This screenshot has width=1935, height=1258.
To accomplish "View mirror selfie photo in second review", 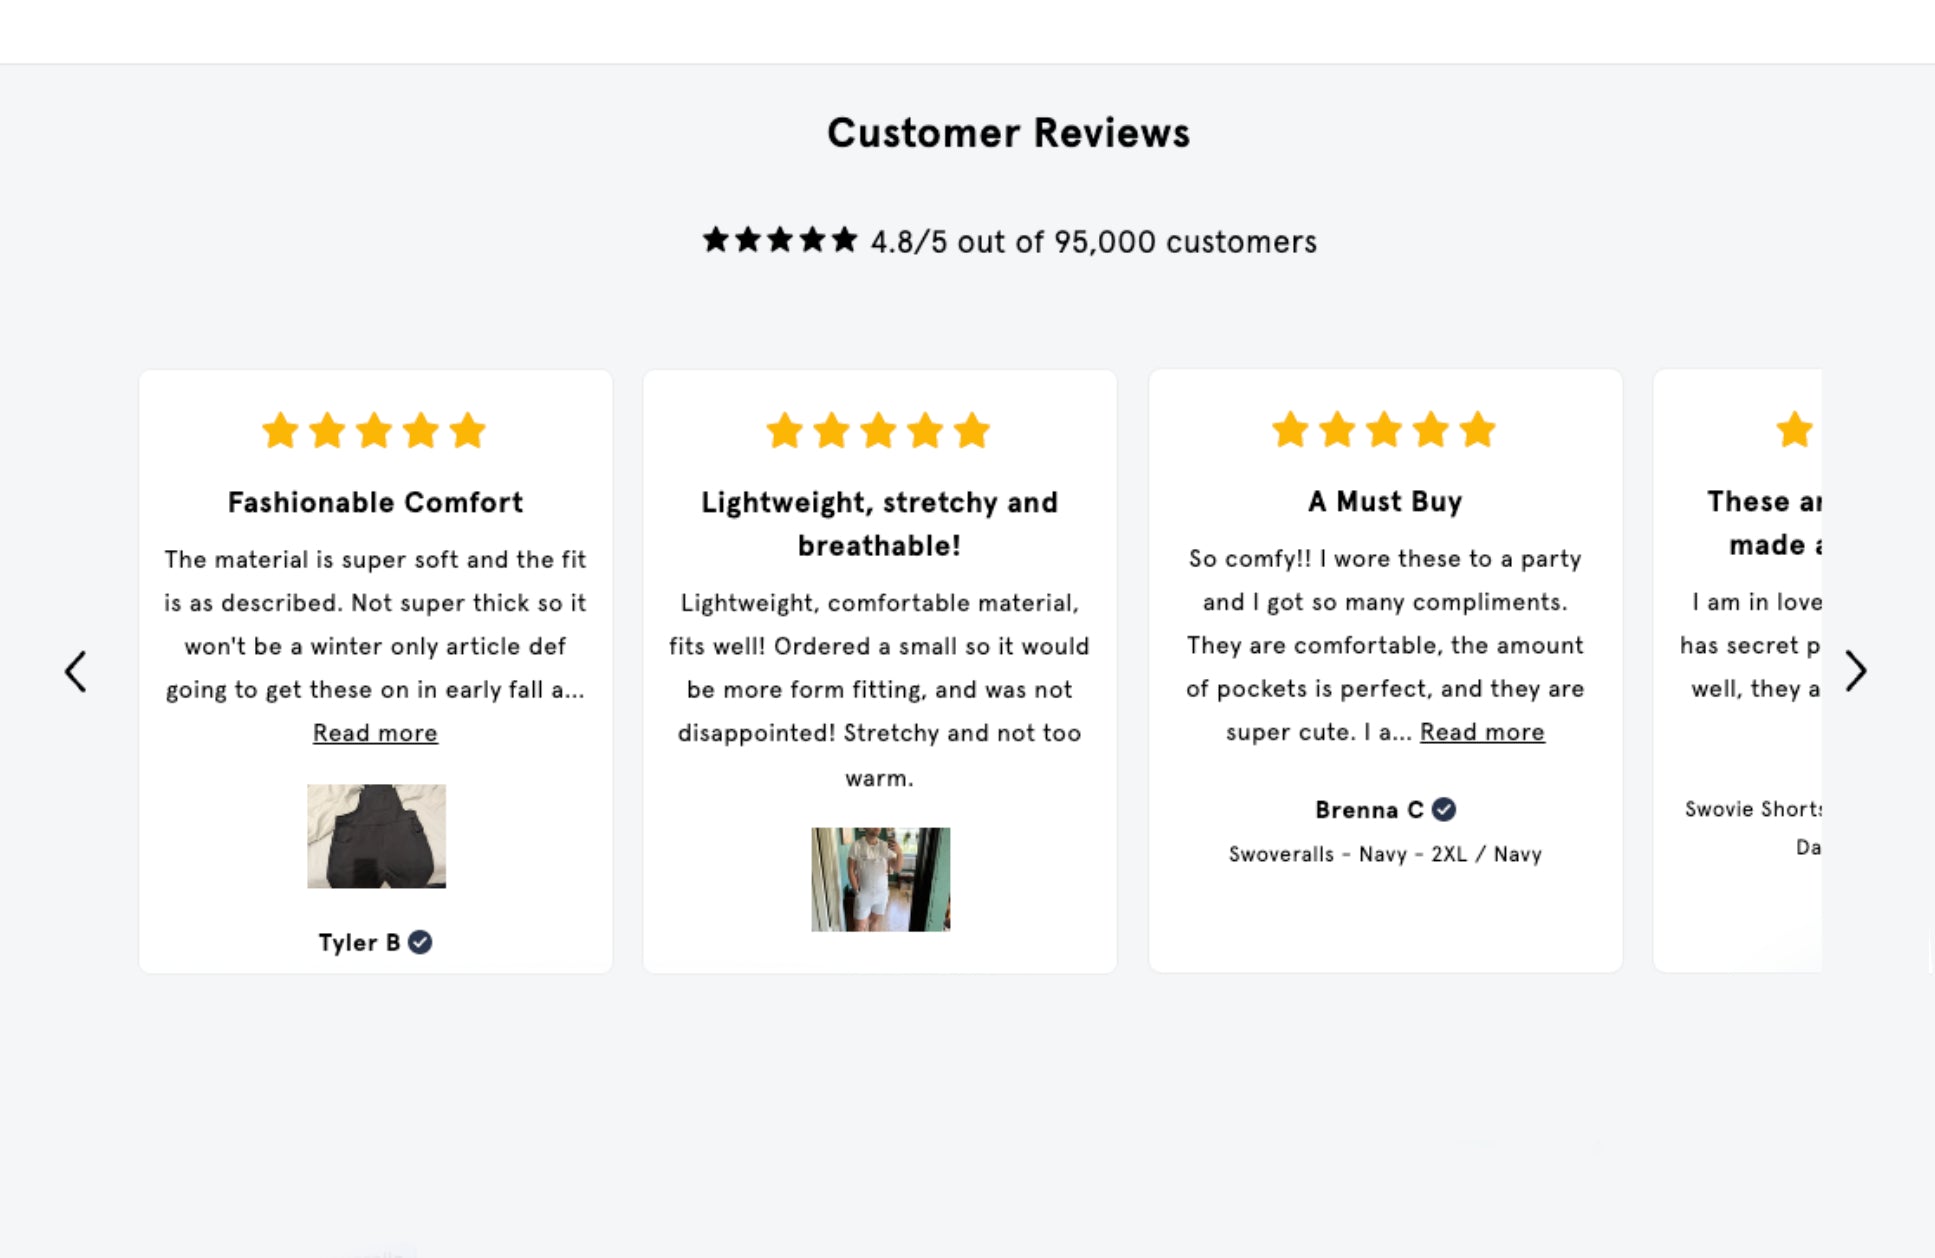I will tap(880, 879).
